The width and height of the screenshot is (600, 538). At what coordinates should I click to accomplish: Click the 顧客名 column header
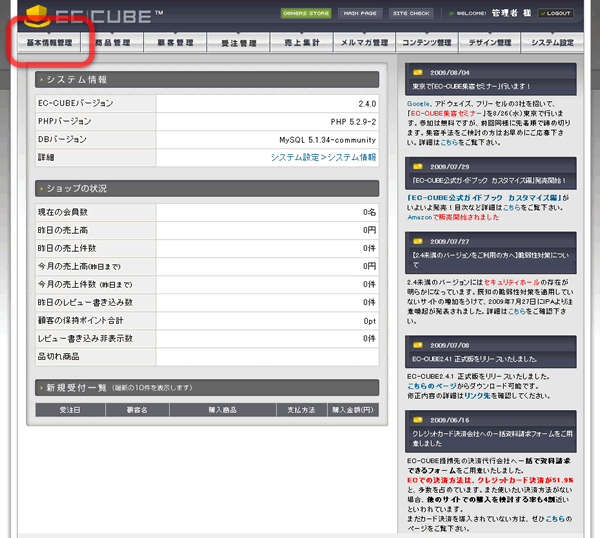click(x=137, y=410)
